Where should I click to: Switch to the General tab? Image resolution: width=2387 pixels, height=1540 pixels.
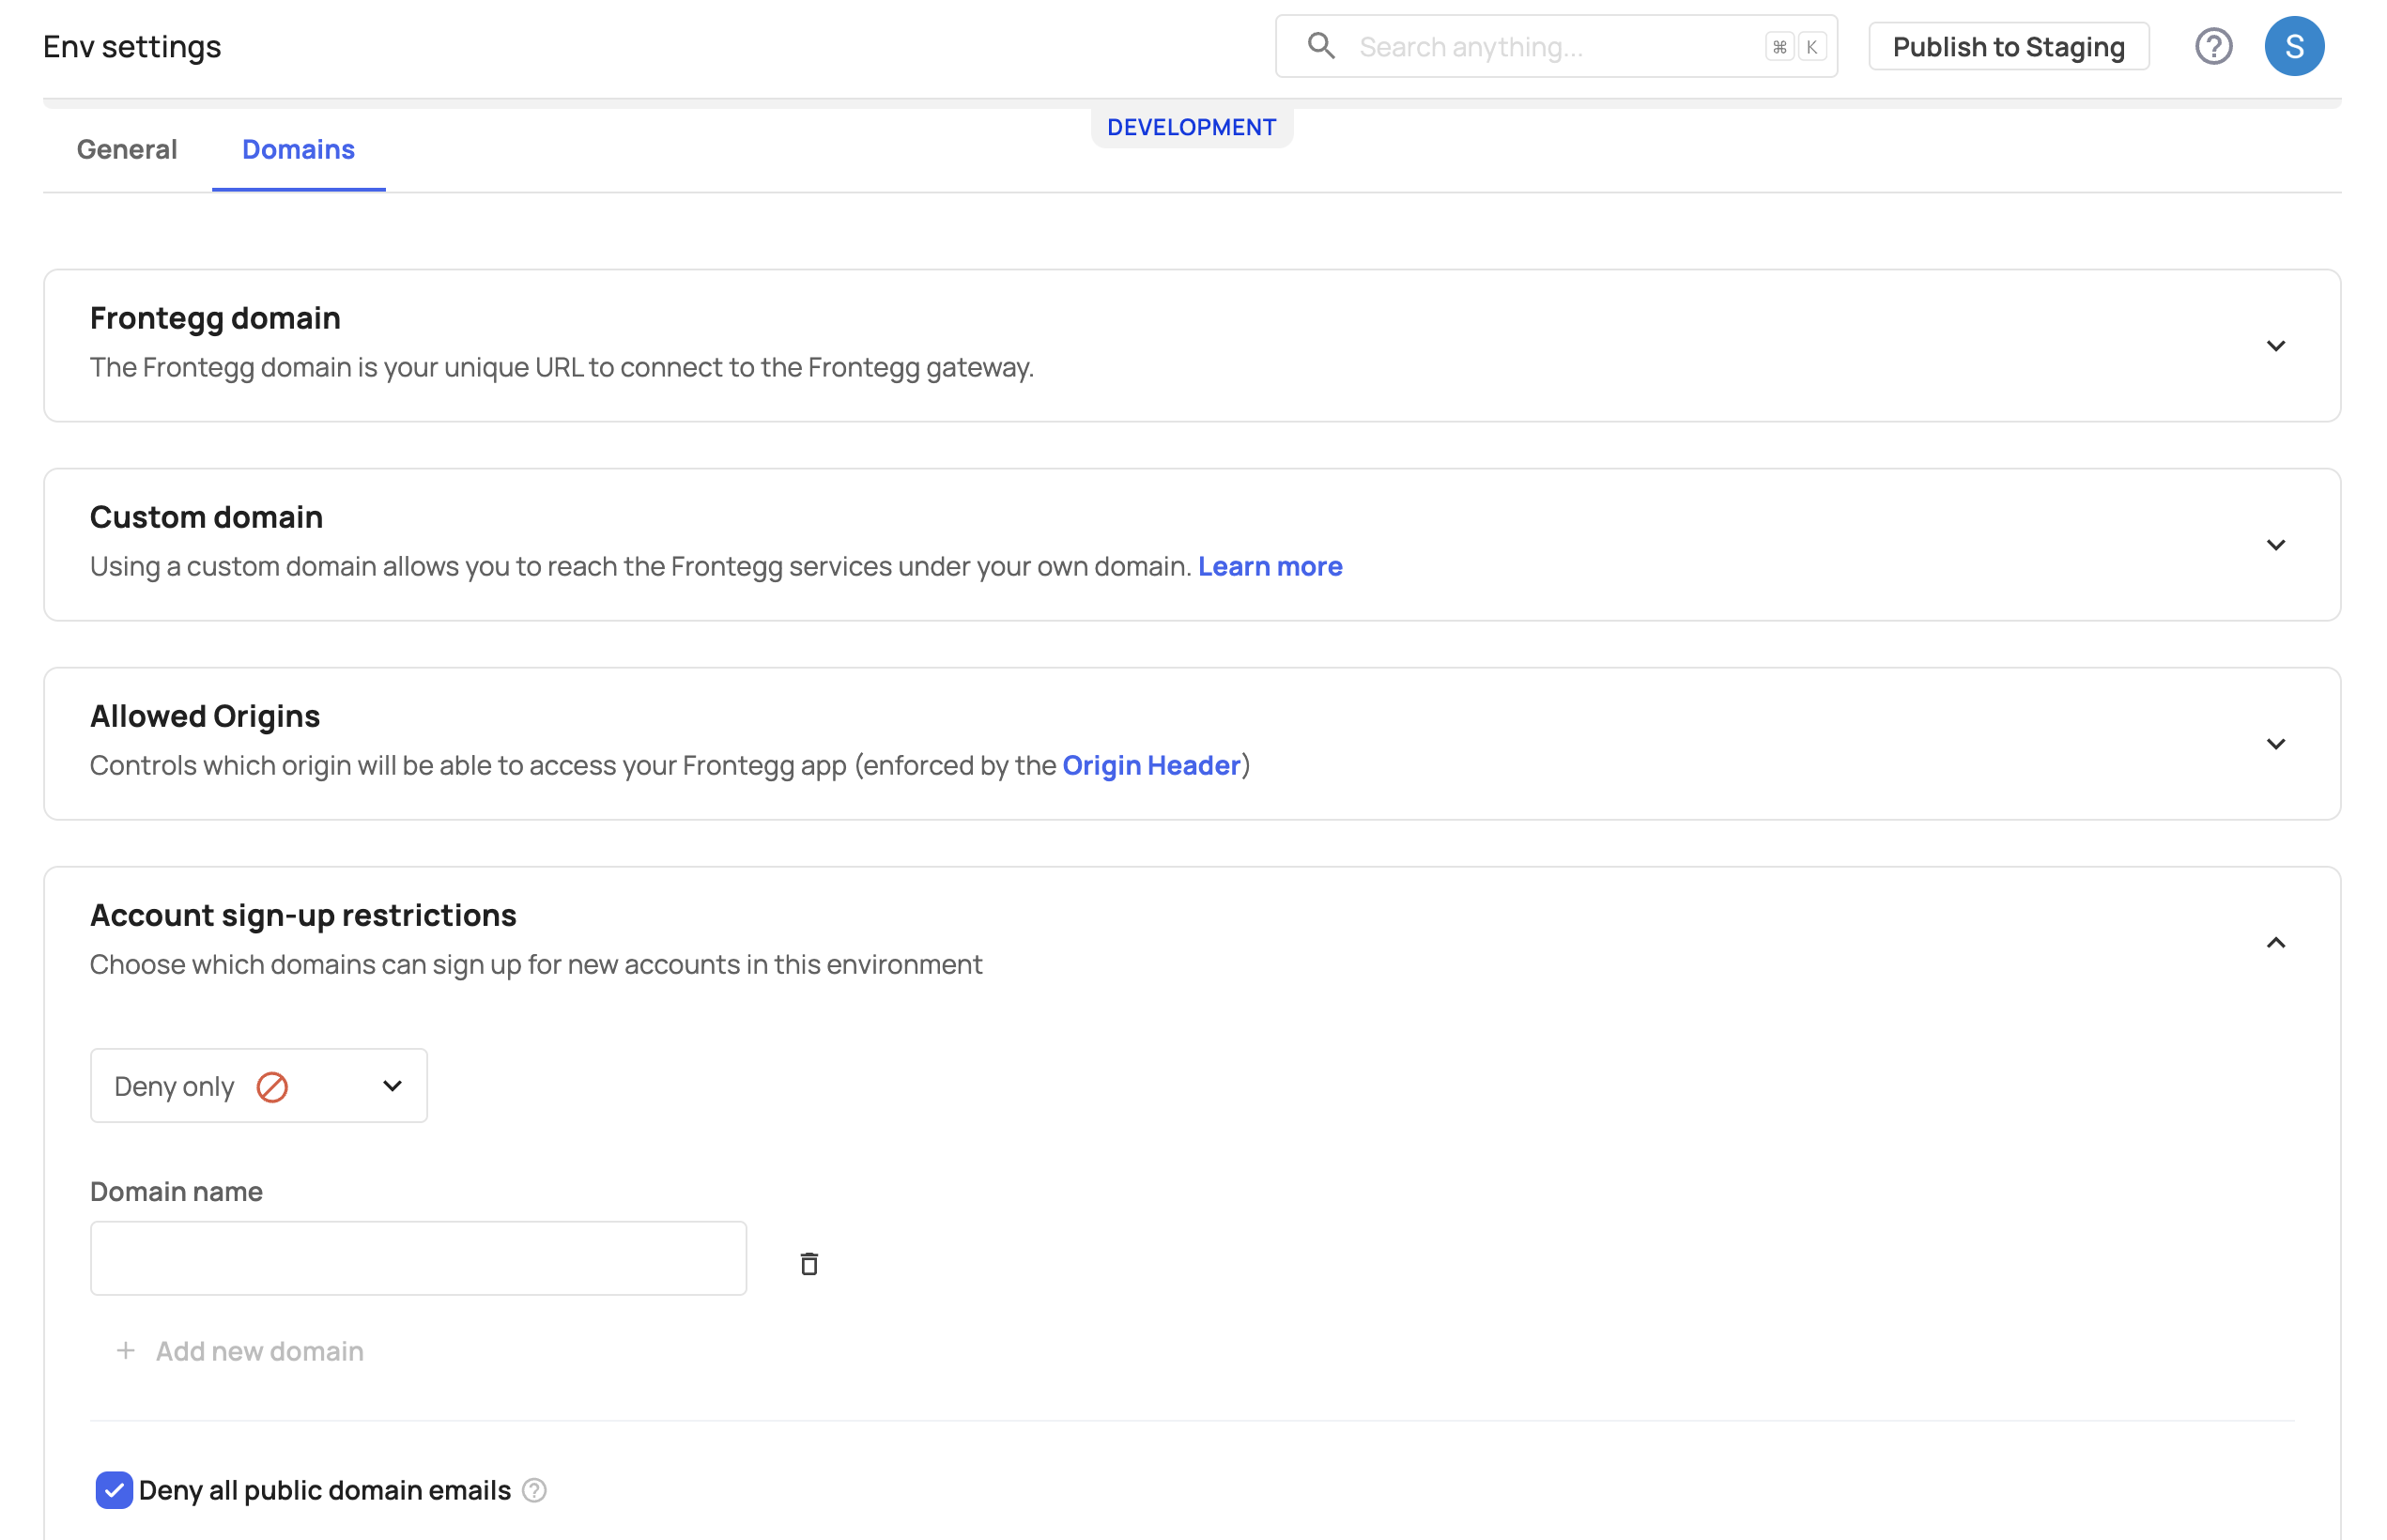click(x=126, y=149)
